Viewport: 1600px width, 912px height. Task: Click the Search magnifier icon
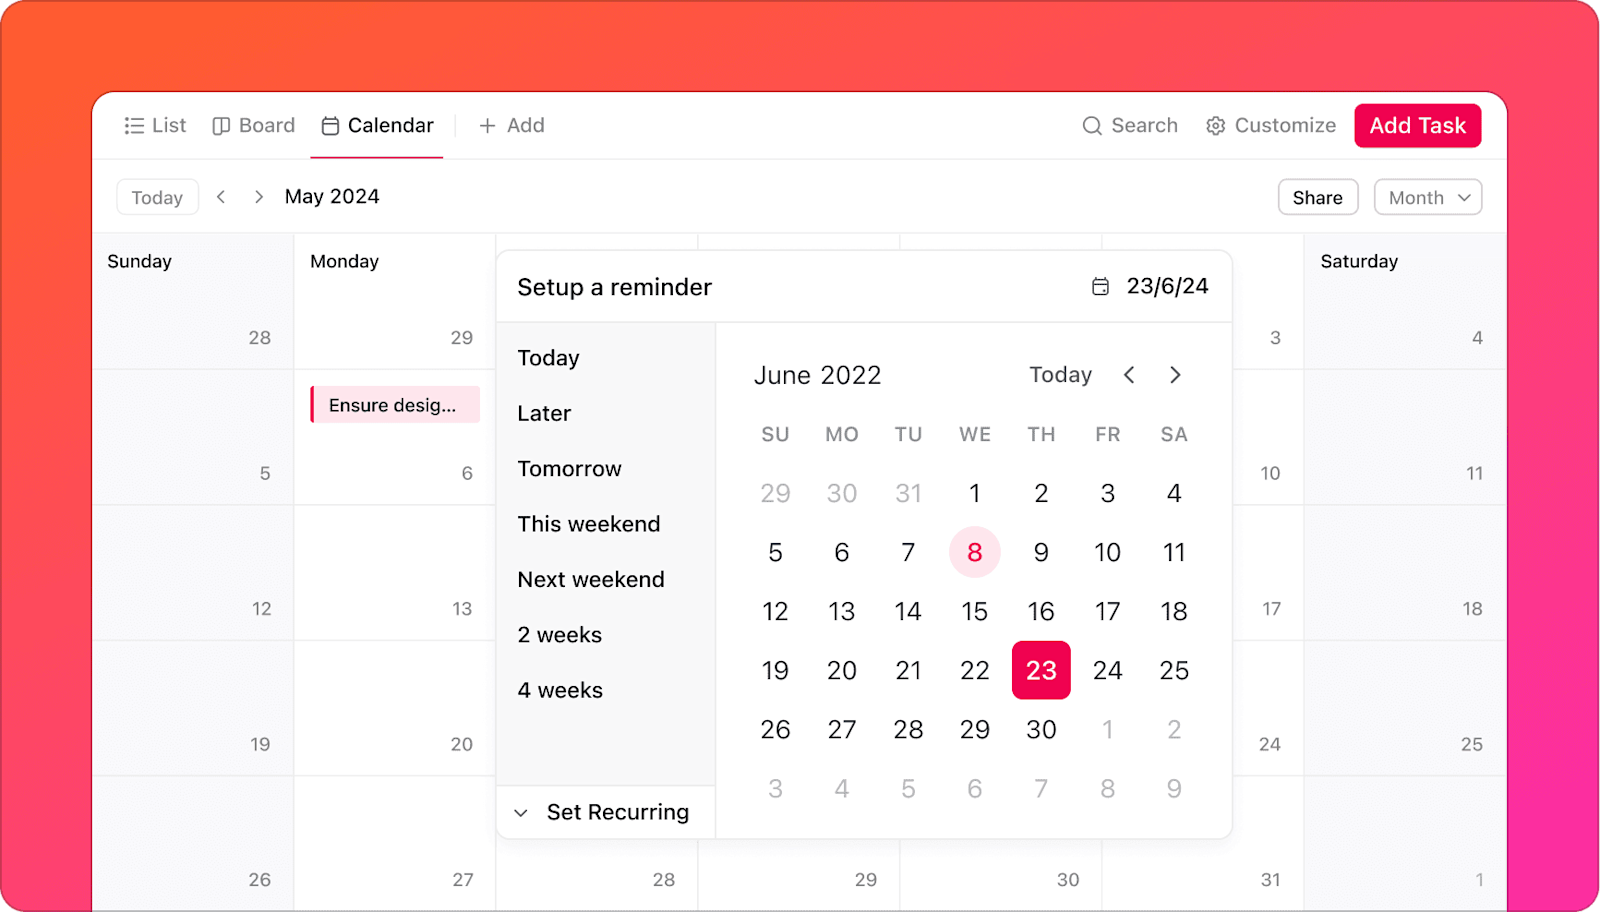pos(1092,125)
